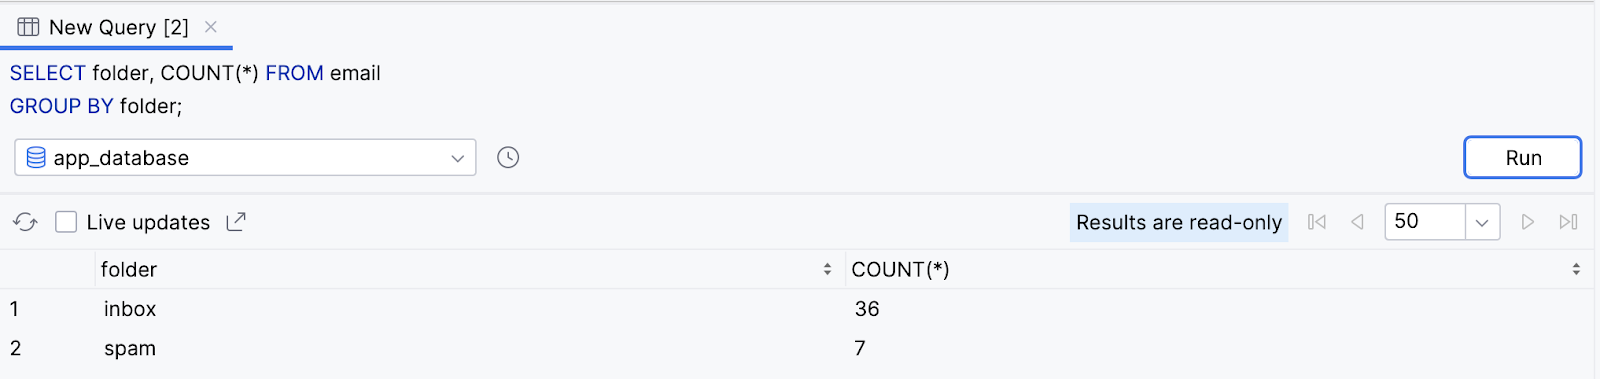The width and height of the screenshot is (1600, 379).
Task: Go to next results page
Action: pos(1527,222)
